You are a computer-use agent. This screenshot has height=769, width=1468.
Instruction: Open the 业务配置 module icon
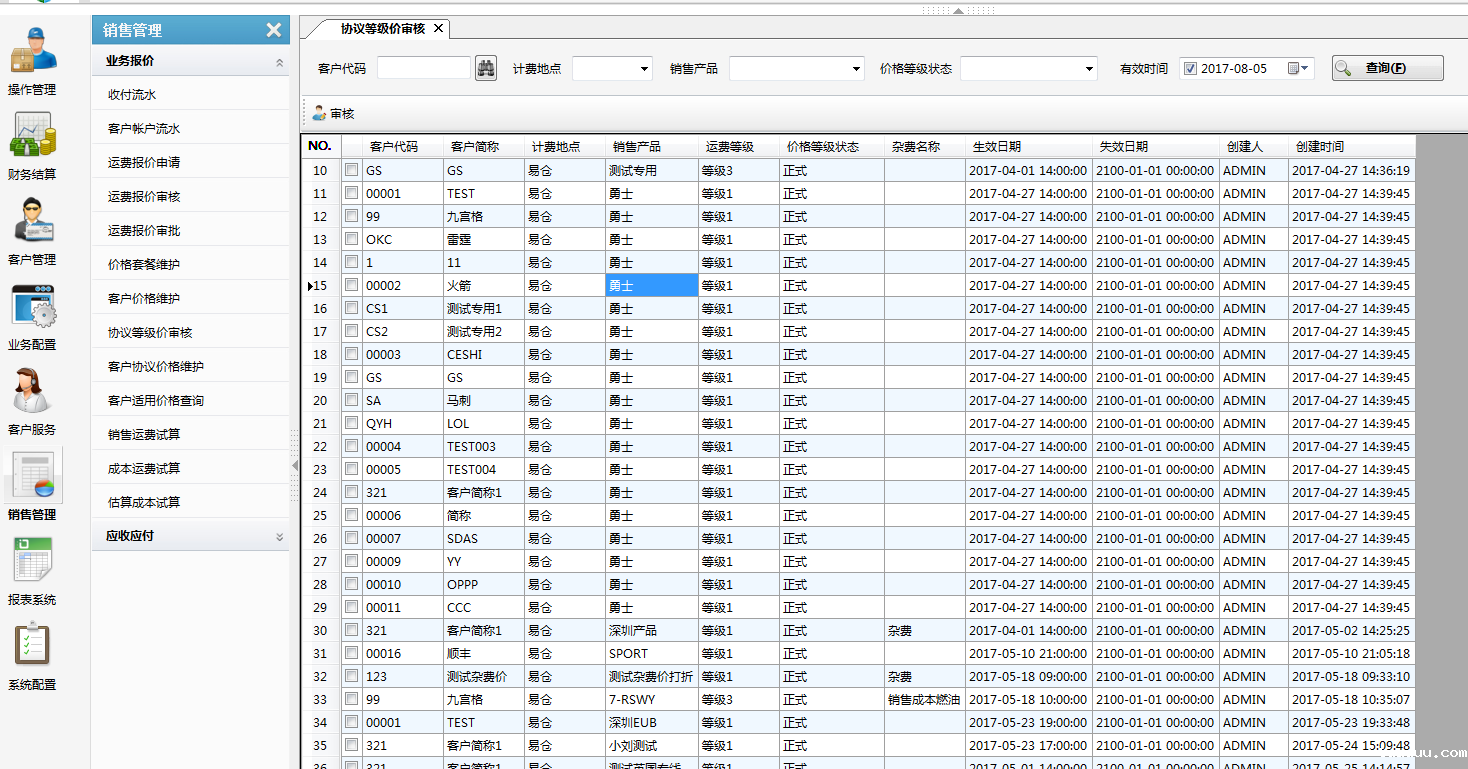tap(33, 305)
